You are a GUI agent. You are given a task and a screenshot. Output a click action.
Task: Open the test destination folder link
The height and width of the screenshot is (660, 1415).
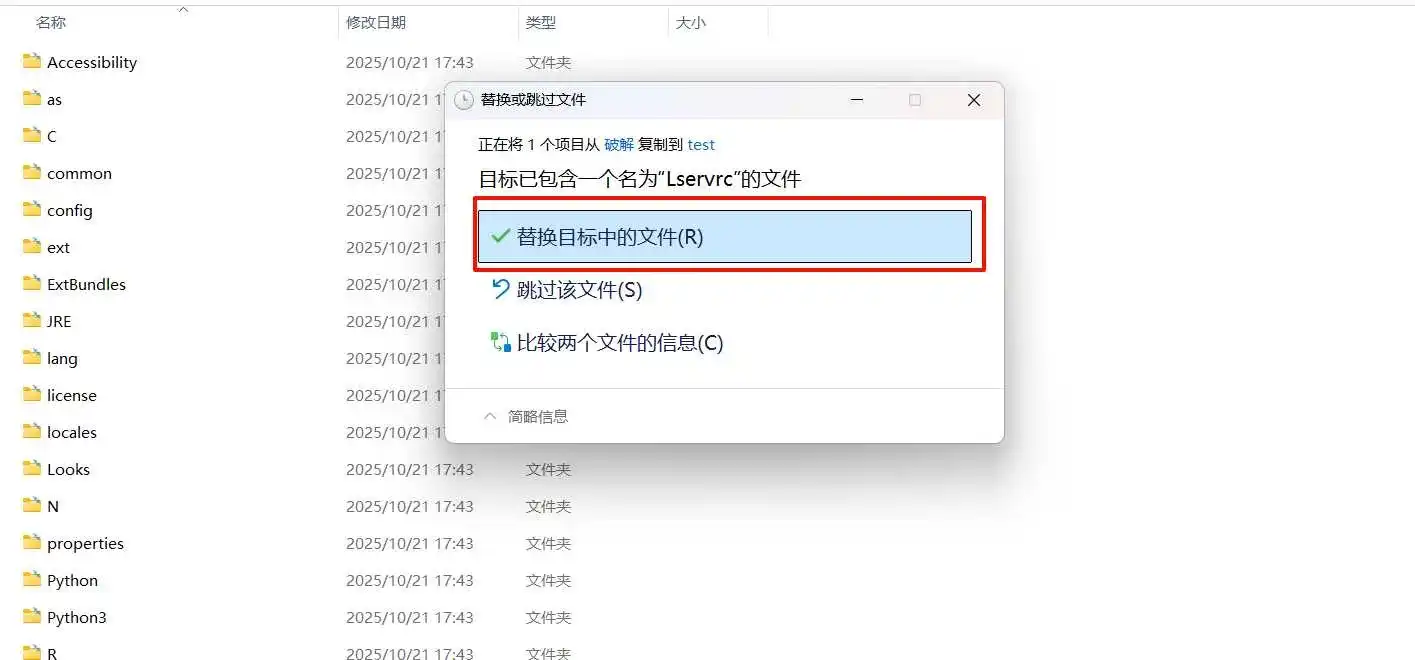click(x=701, y=145)
